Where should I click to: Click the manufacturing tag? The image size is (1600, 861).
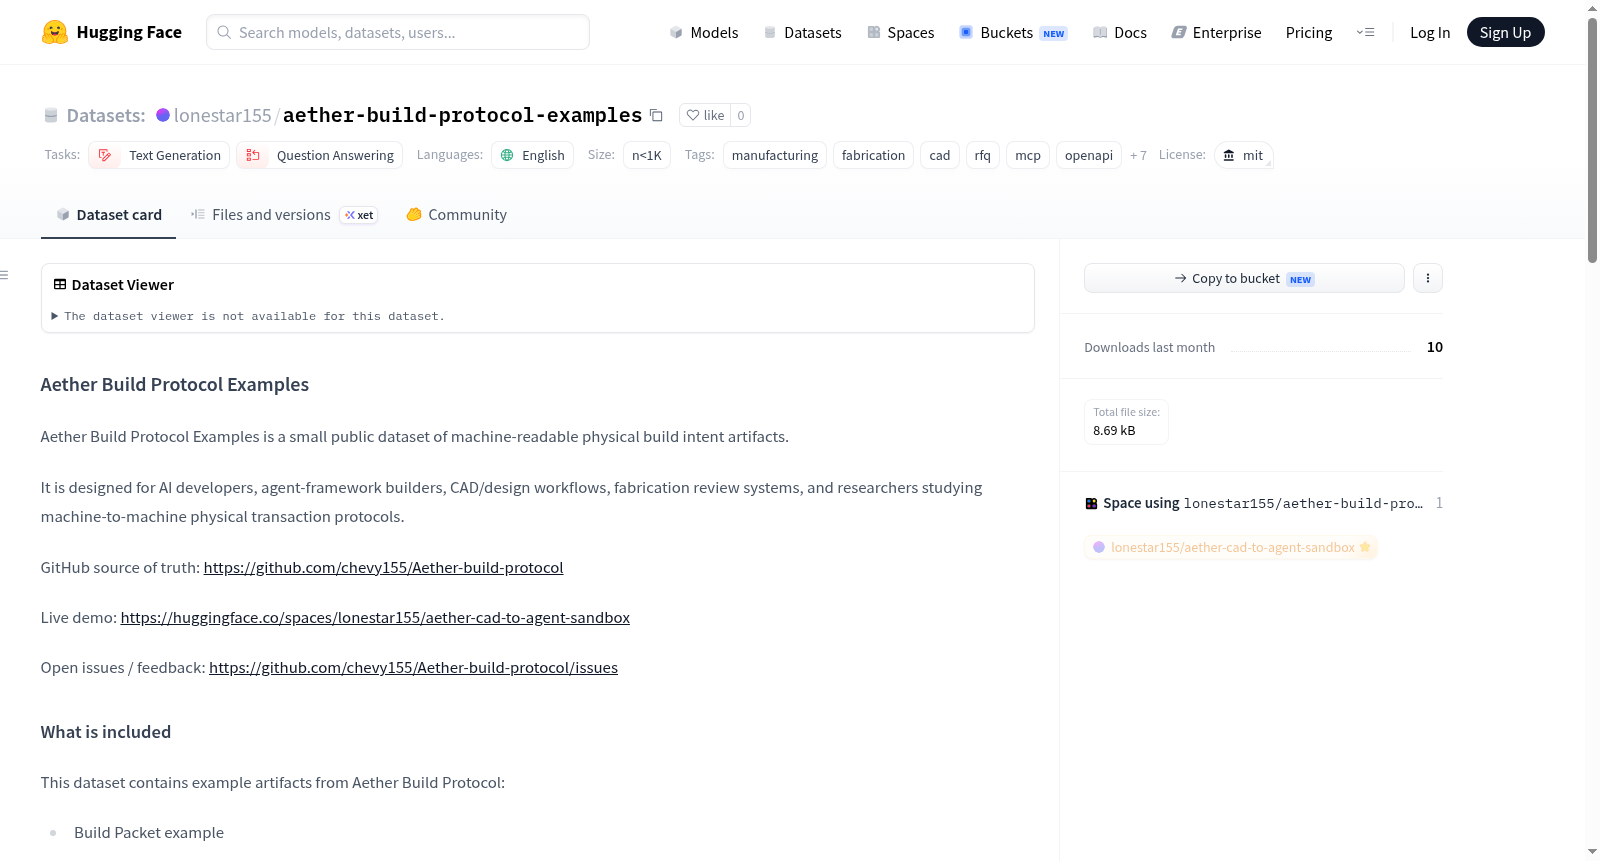775,155
